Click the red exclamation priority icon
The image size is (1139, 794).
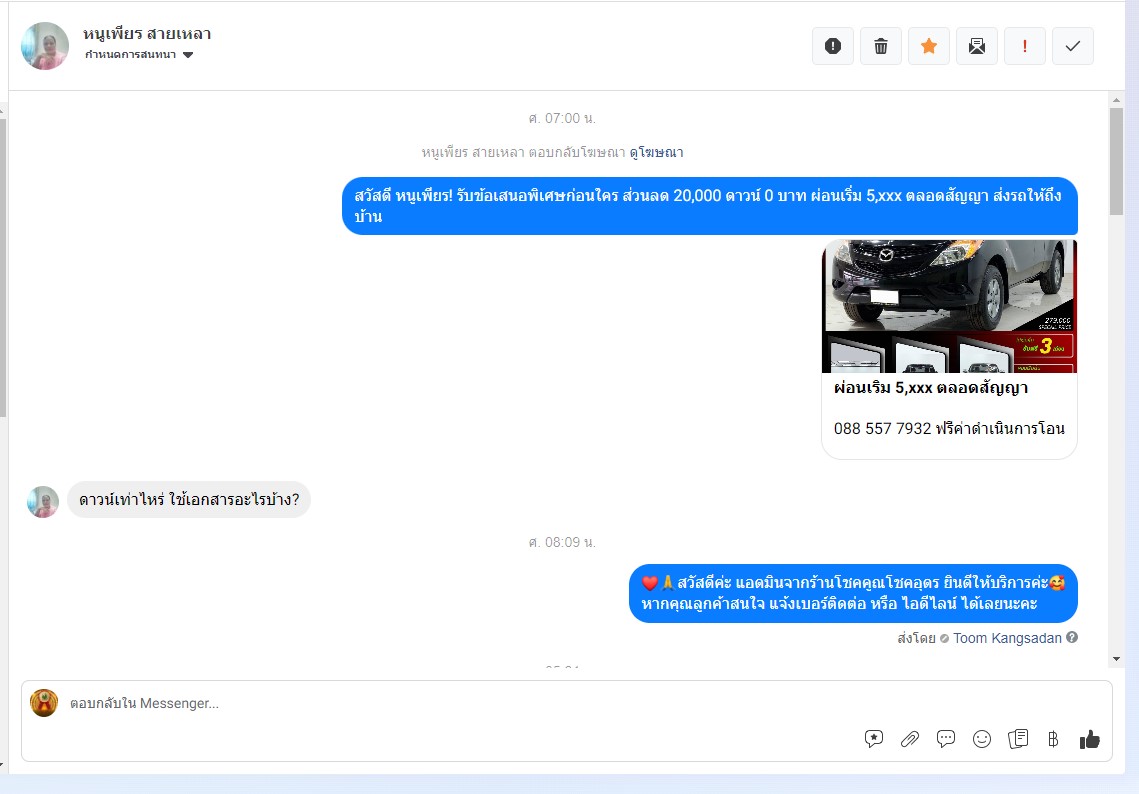(1024, 46)
